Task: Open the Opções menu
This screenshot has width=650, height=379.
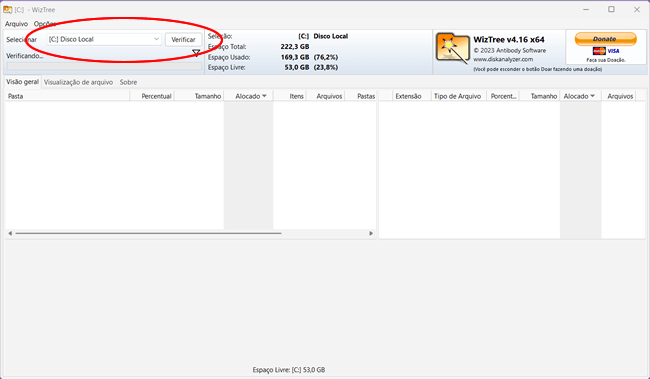Action: [45, 24]
